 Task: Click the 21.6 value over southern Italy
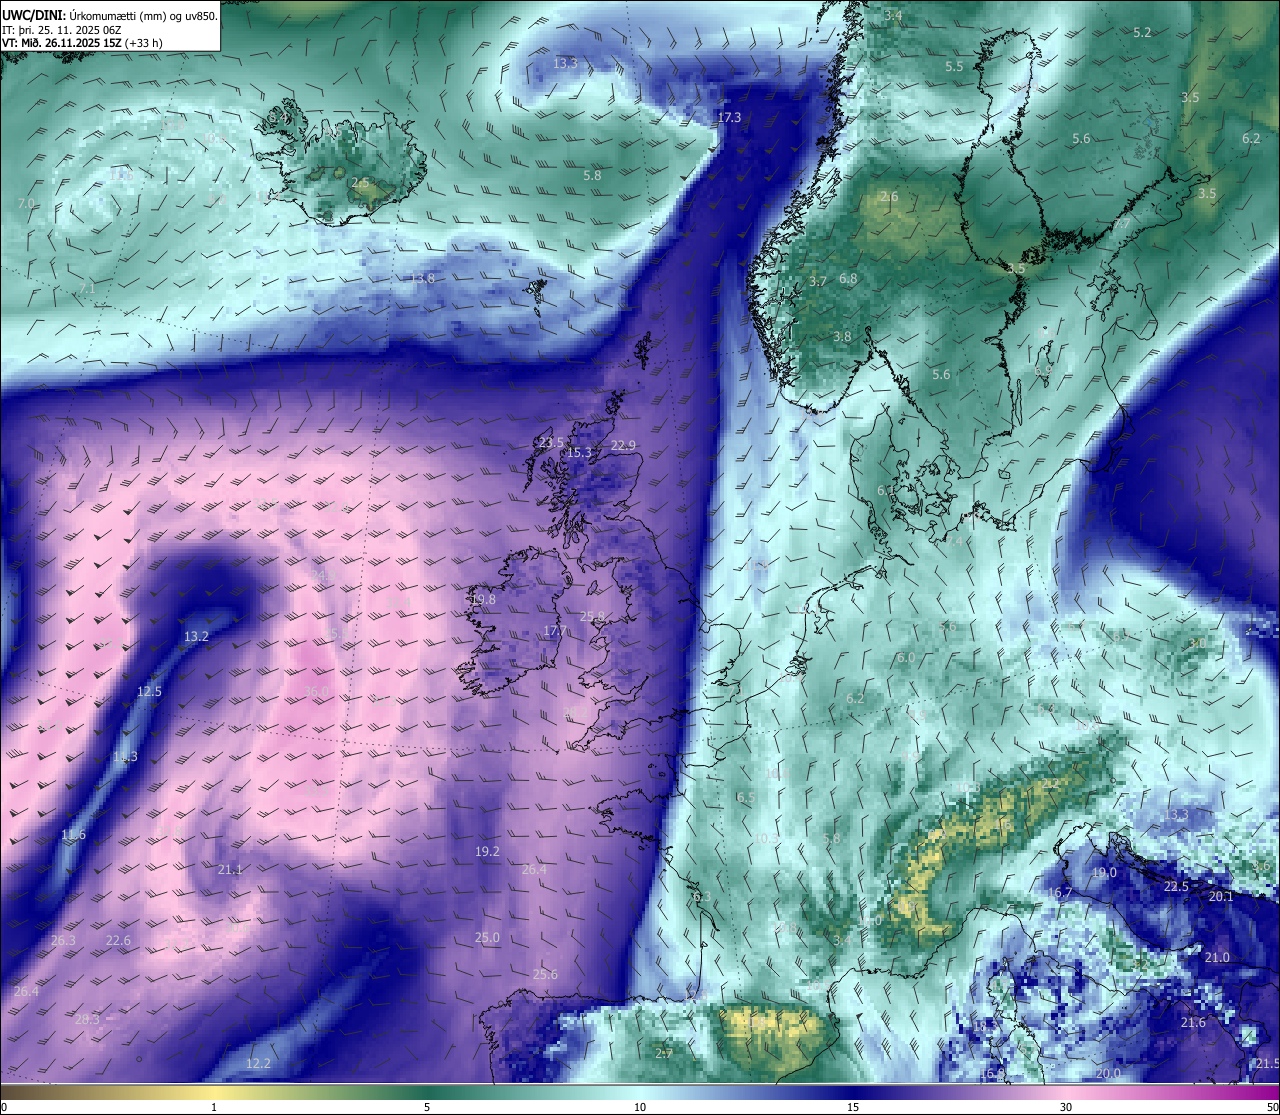(x=1193, y=1023)
